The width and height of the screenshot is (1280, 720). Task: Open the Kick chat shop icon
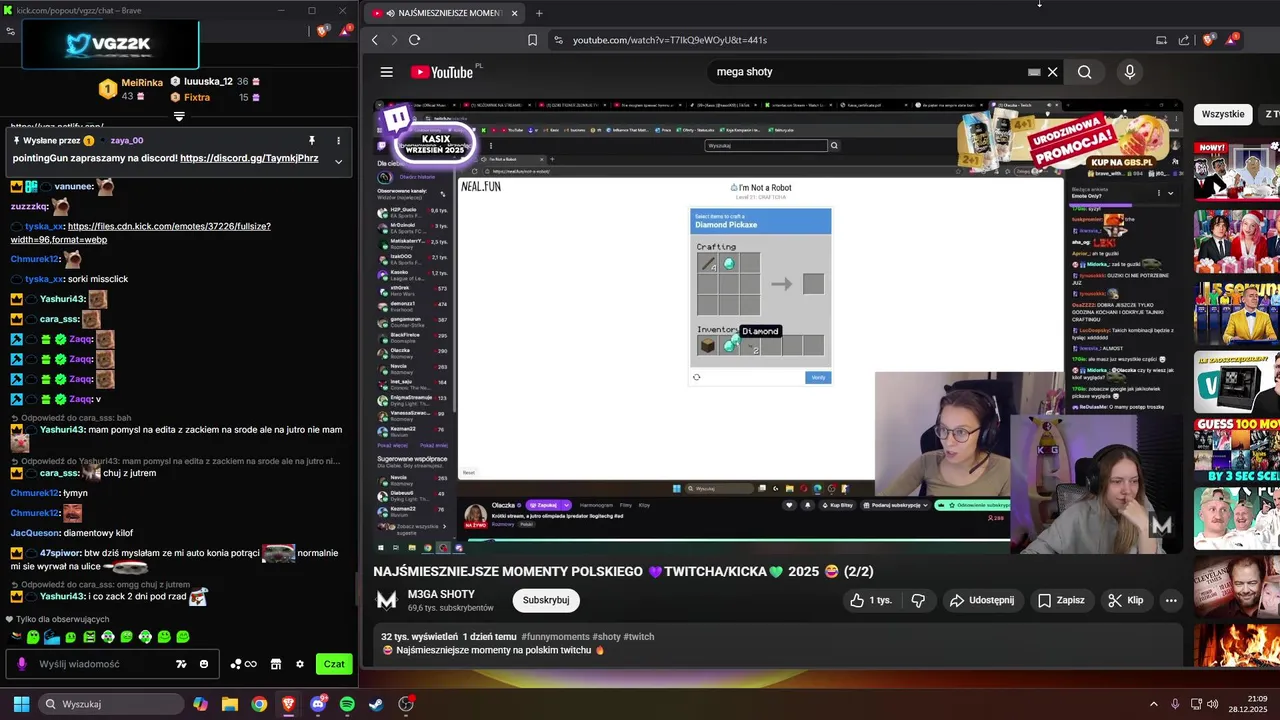tap(275, 664)
